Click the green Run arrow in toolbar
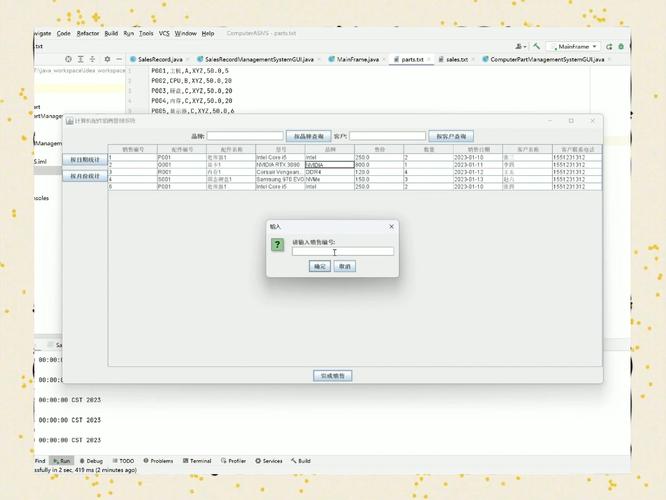Image resolution: width=666 pixels, height=500 pixels. pos(610,46)
